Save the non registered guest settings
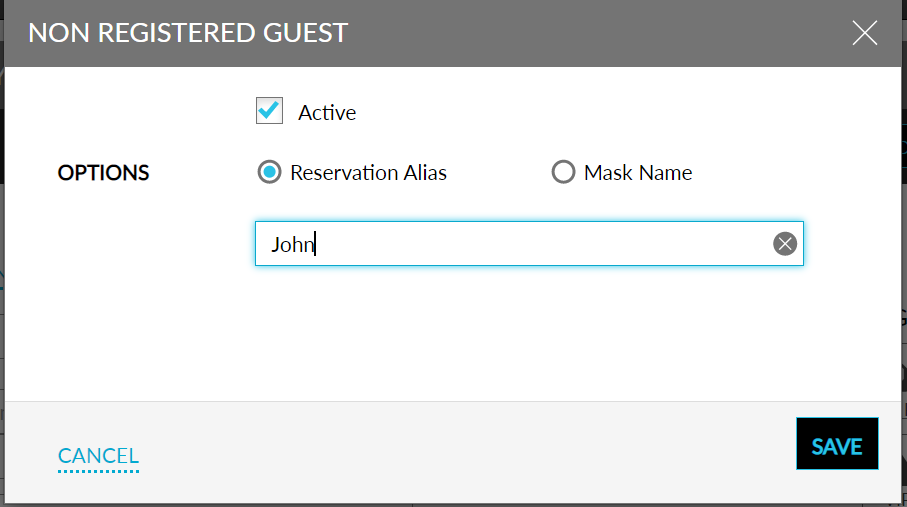 tap(837, 444)
